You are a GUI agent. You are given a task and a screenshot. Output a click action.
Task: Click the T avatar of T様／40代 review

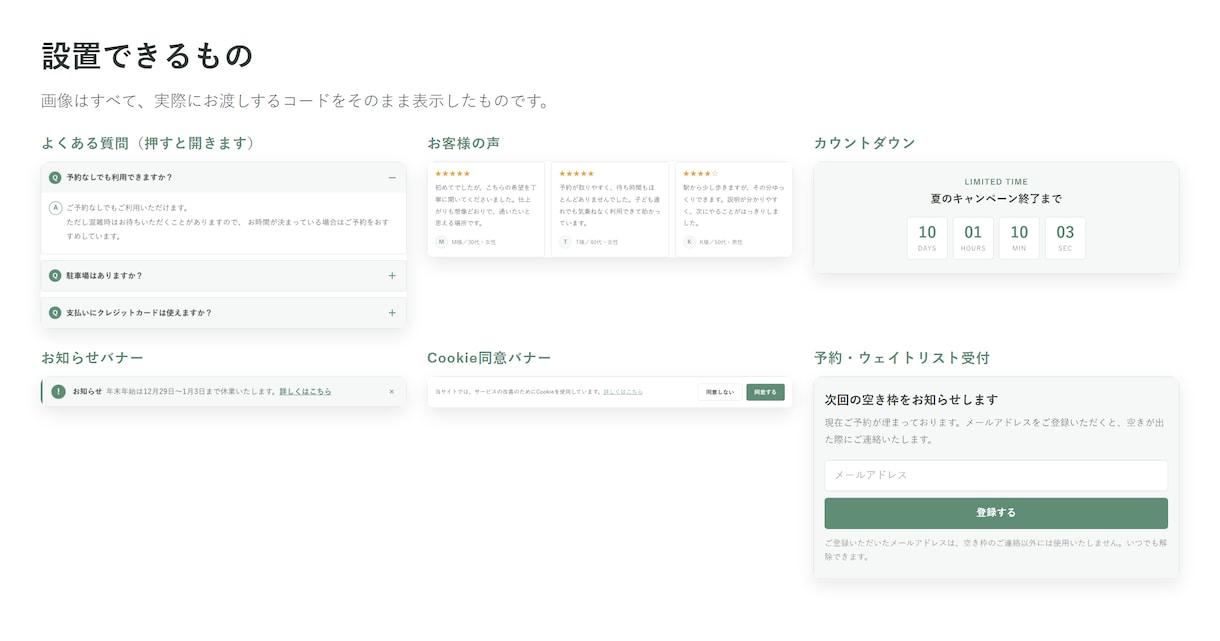point(565,242)
